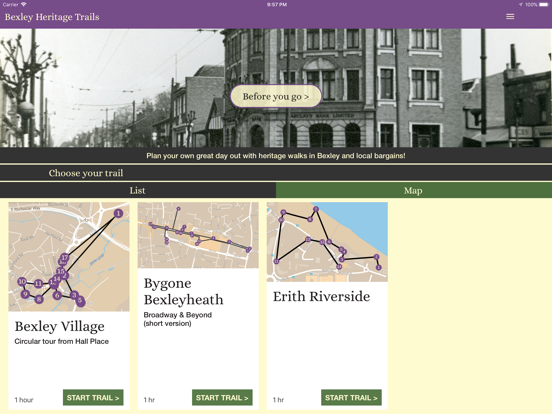Open the hamburger menu icon
Image resolution: width=552 pixels, height=414 pixels.
coord(510,17)
